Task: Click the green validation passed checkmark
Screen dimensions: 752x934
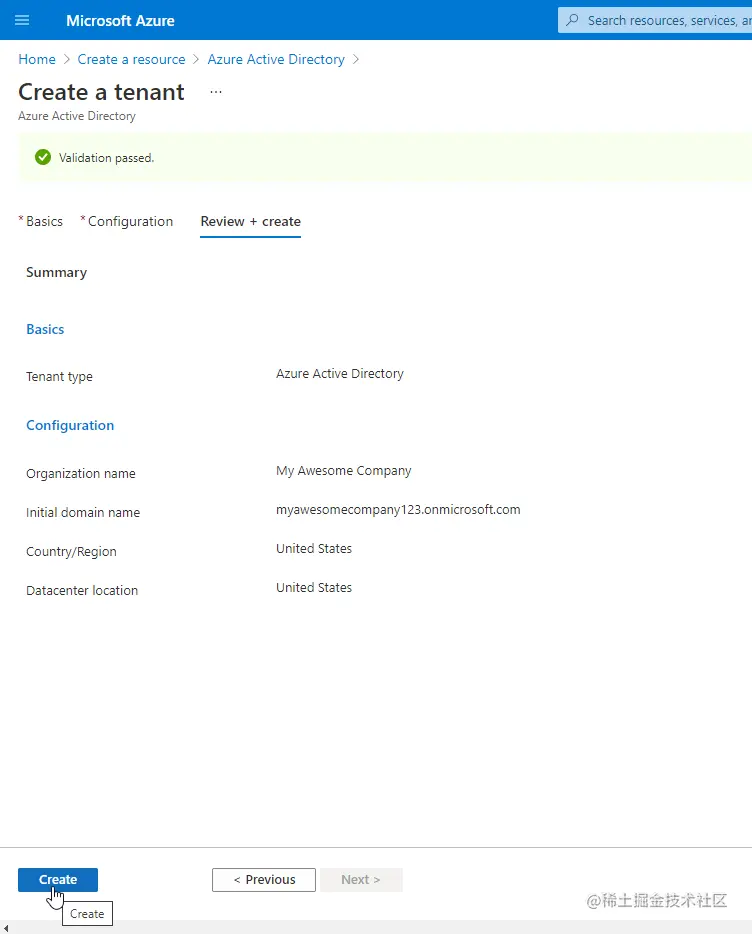Action: pos(43,157)
